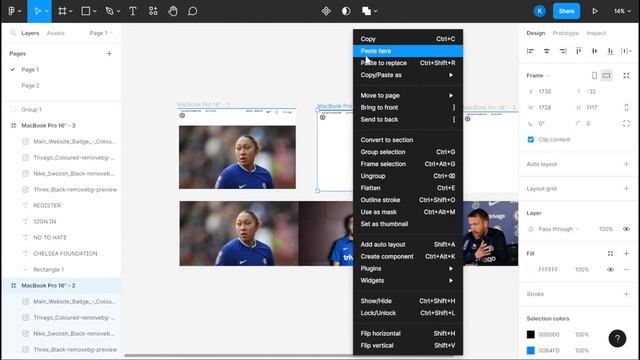Toggle constrain proportions icon
The width and height of the screenshot is (640, 360).
click(626, 108)
